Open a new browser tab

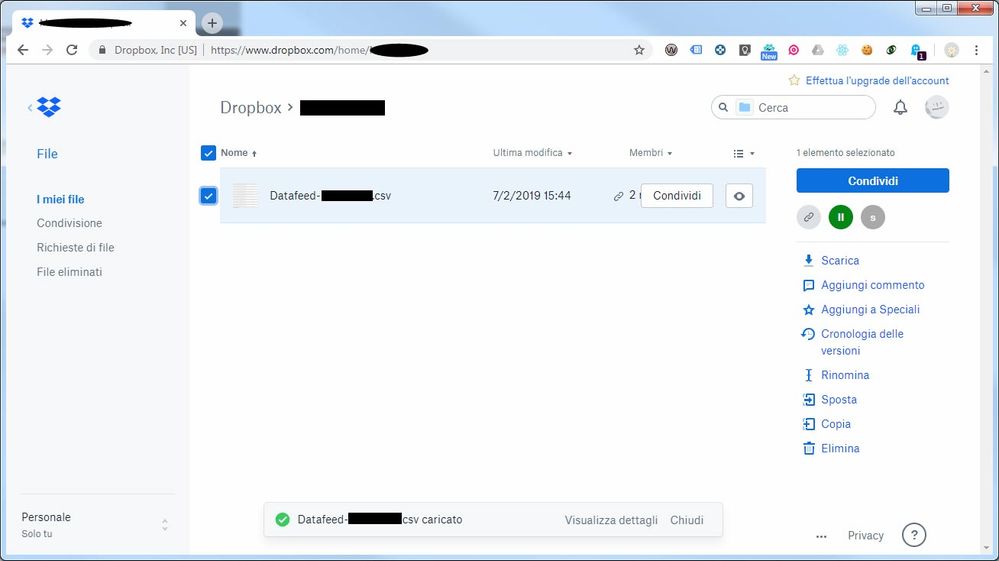pyautogui.click(x=212, y=23)
